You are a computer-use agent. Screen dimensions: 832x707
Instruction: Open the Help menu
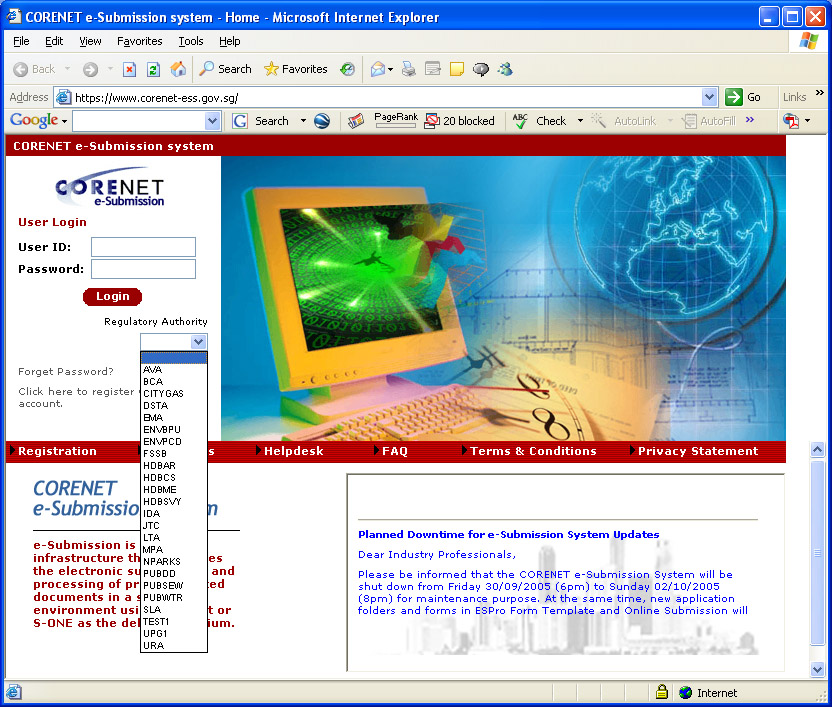pyautogui.click(x=230, y=41)
